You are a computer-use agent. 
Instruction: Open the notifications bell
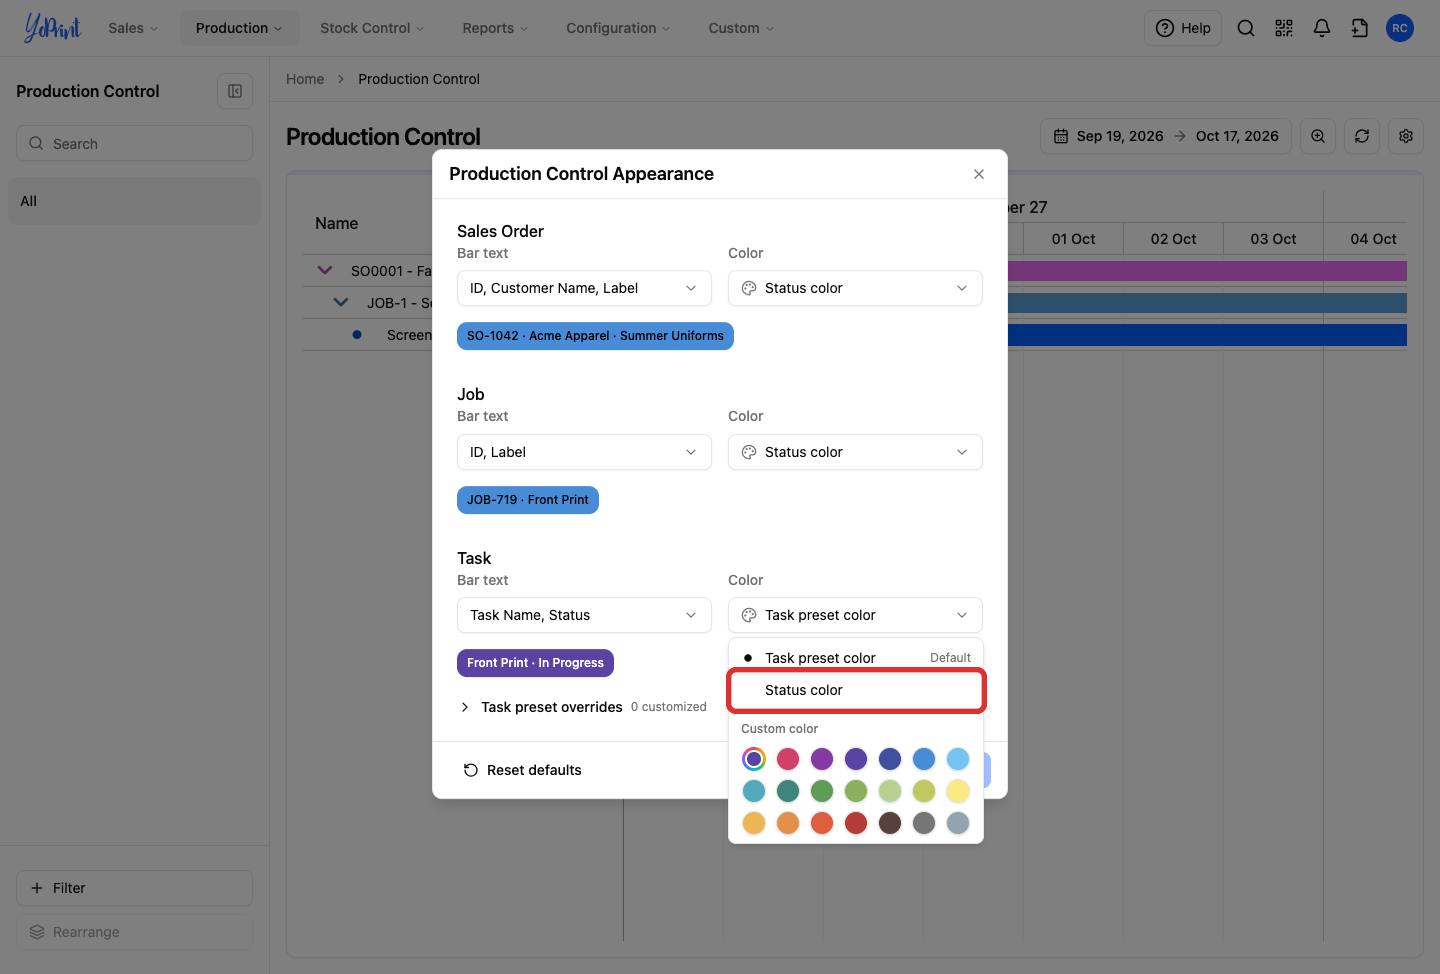pyautogui.click(x=1322, y=28)
